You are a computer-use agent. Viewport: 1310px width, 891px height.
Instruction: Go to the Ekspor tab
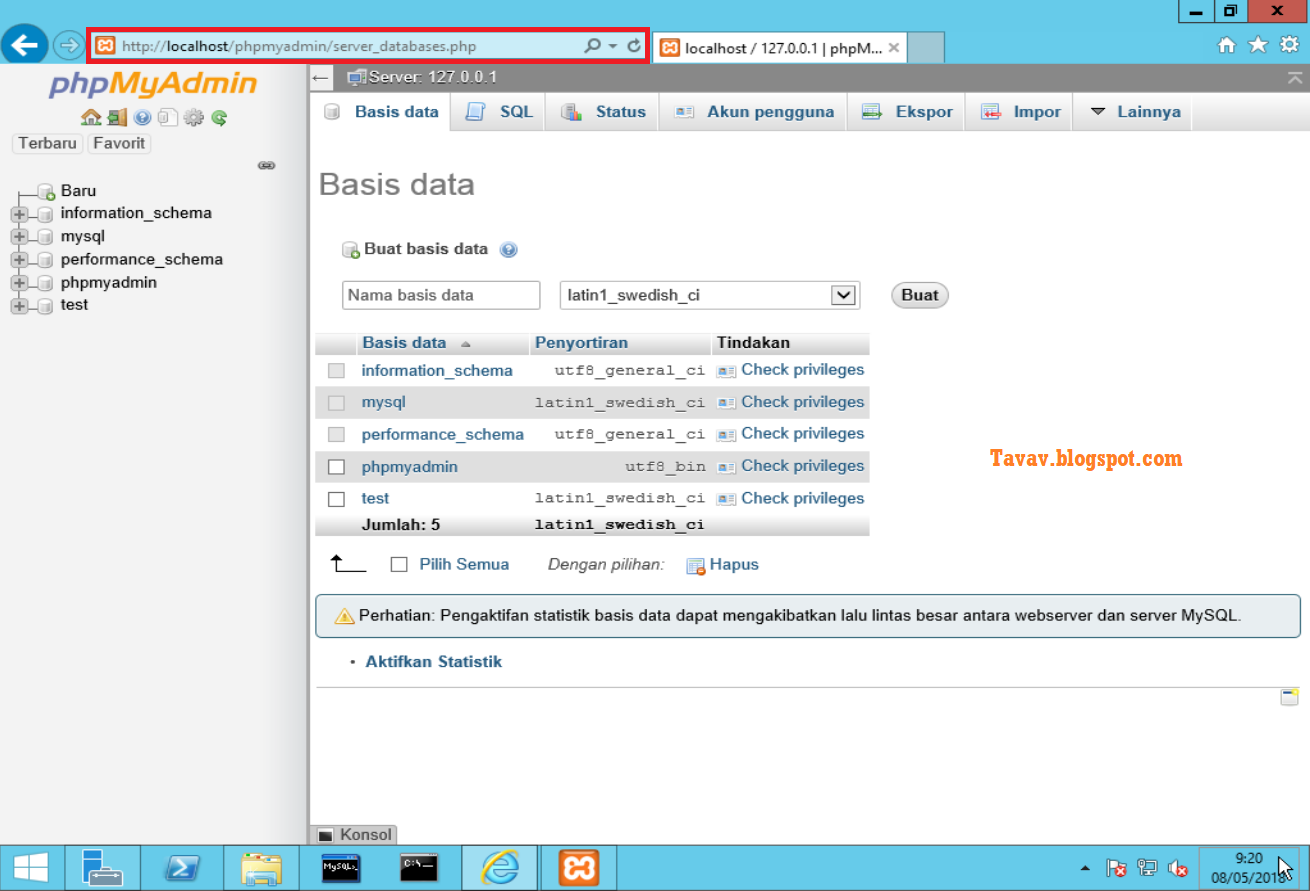tap(906, 112)
